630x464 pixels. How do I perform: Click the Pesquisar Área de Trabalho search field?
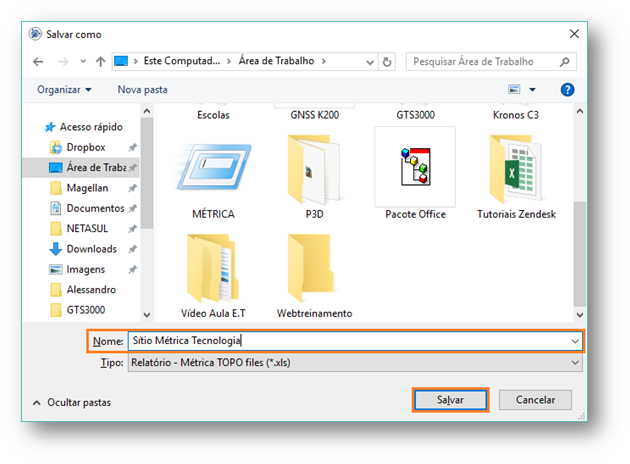pos(488,61)
